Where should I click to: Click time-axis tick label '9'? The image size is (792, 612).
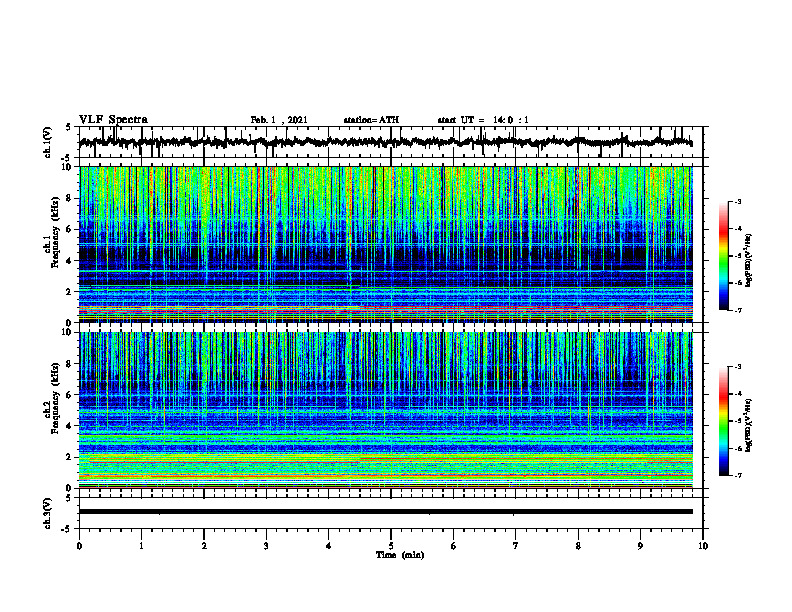640,546
